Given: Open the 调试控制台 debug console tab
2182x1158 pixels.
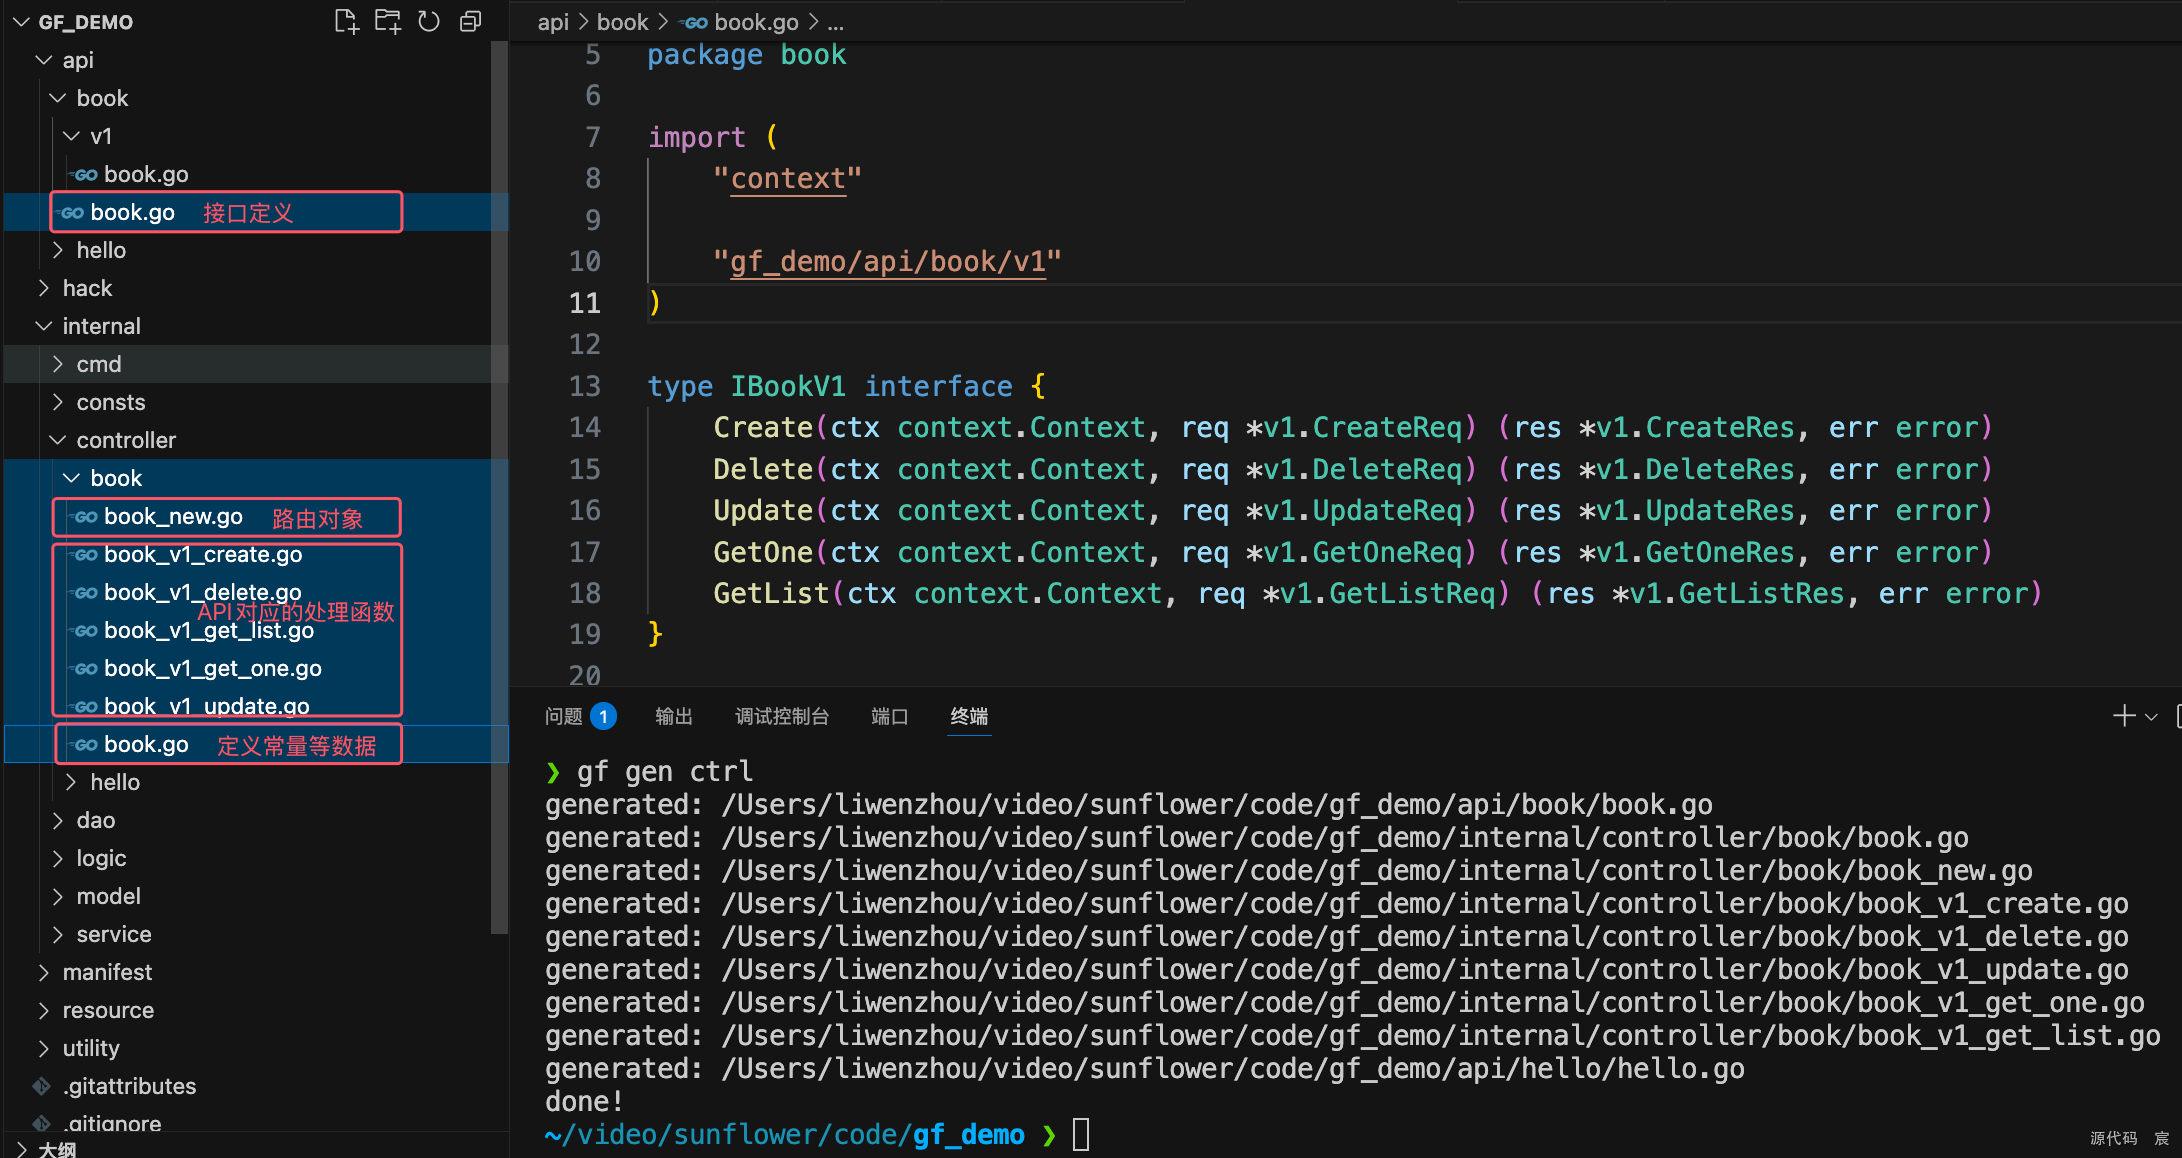Looking at the screenshot, I should pyautogui.click(x=781, y=716).
